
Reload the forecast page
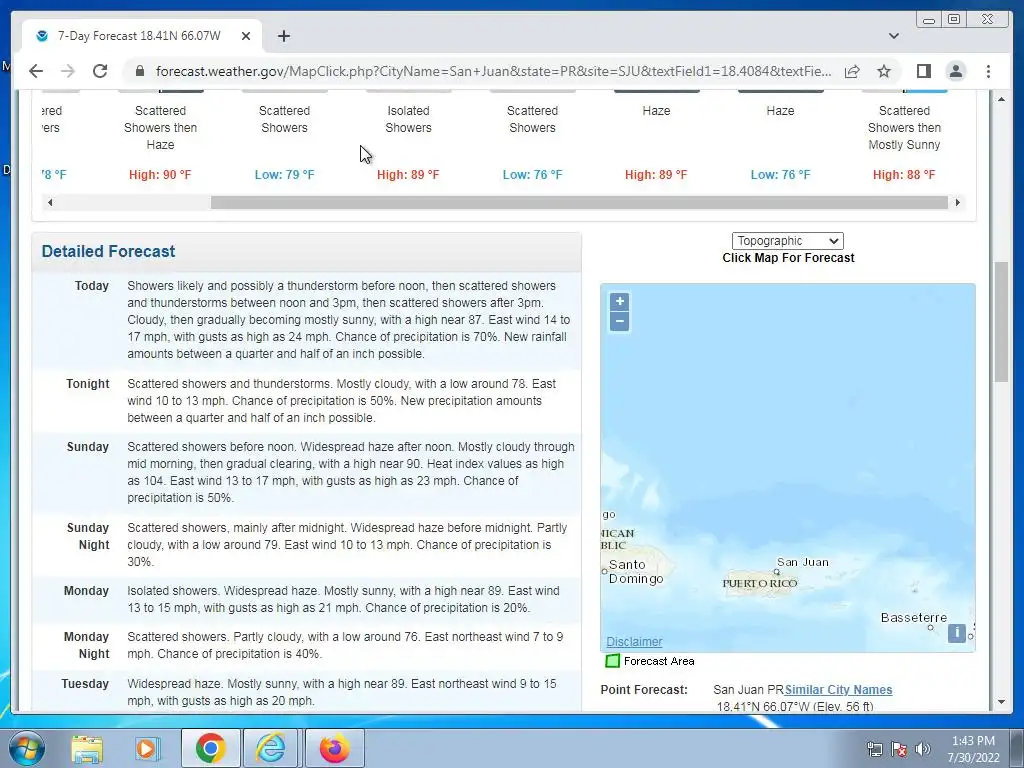[x=100, y=71]
